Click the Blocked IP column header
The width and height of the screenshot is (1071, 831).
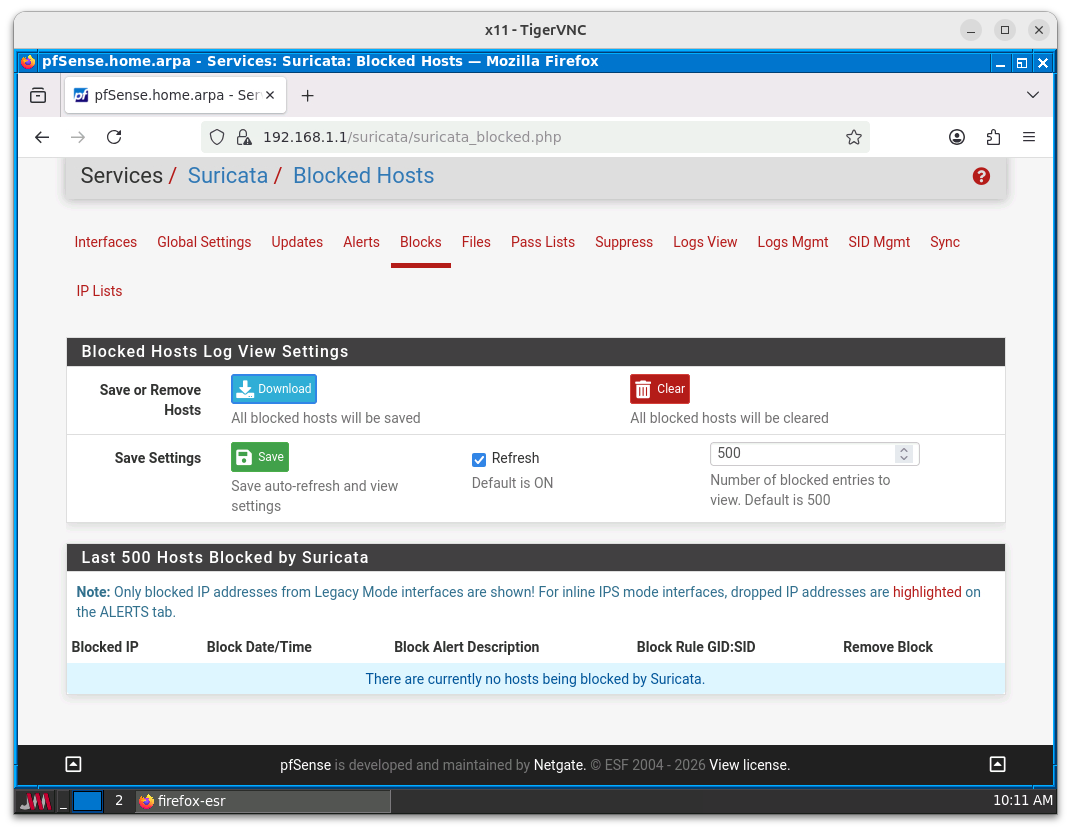click(105, 647)
